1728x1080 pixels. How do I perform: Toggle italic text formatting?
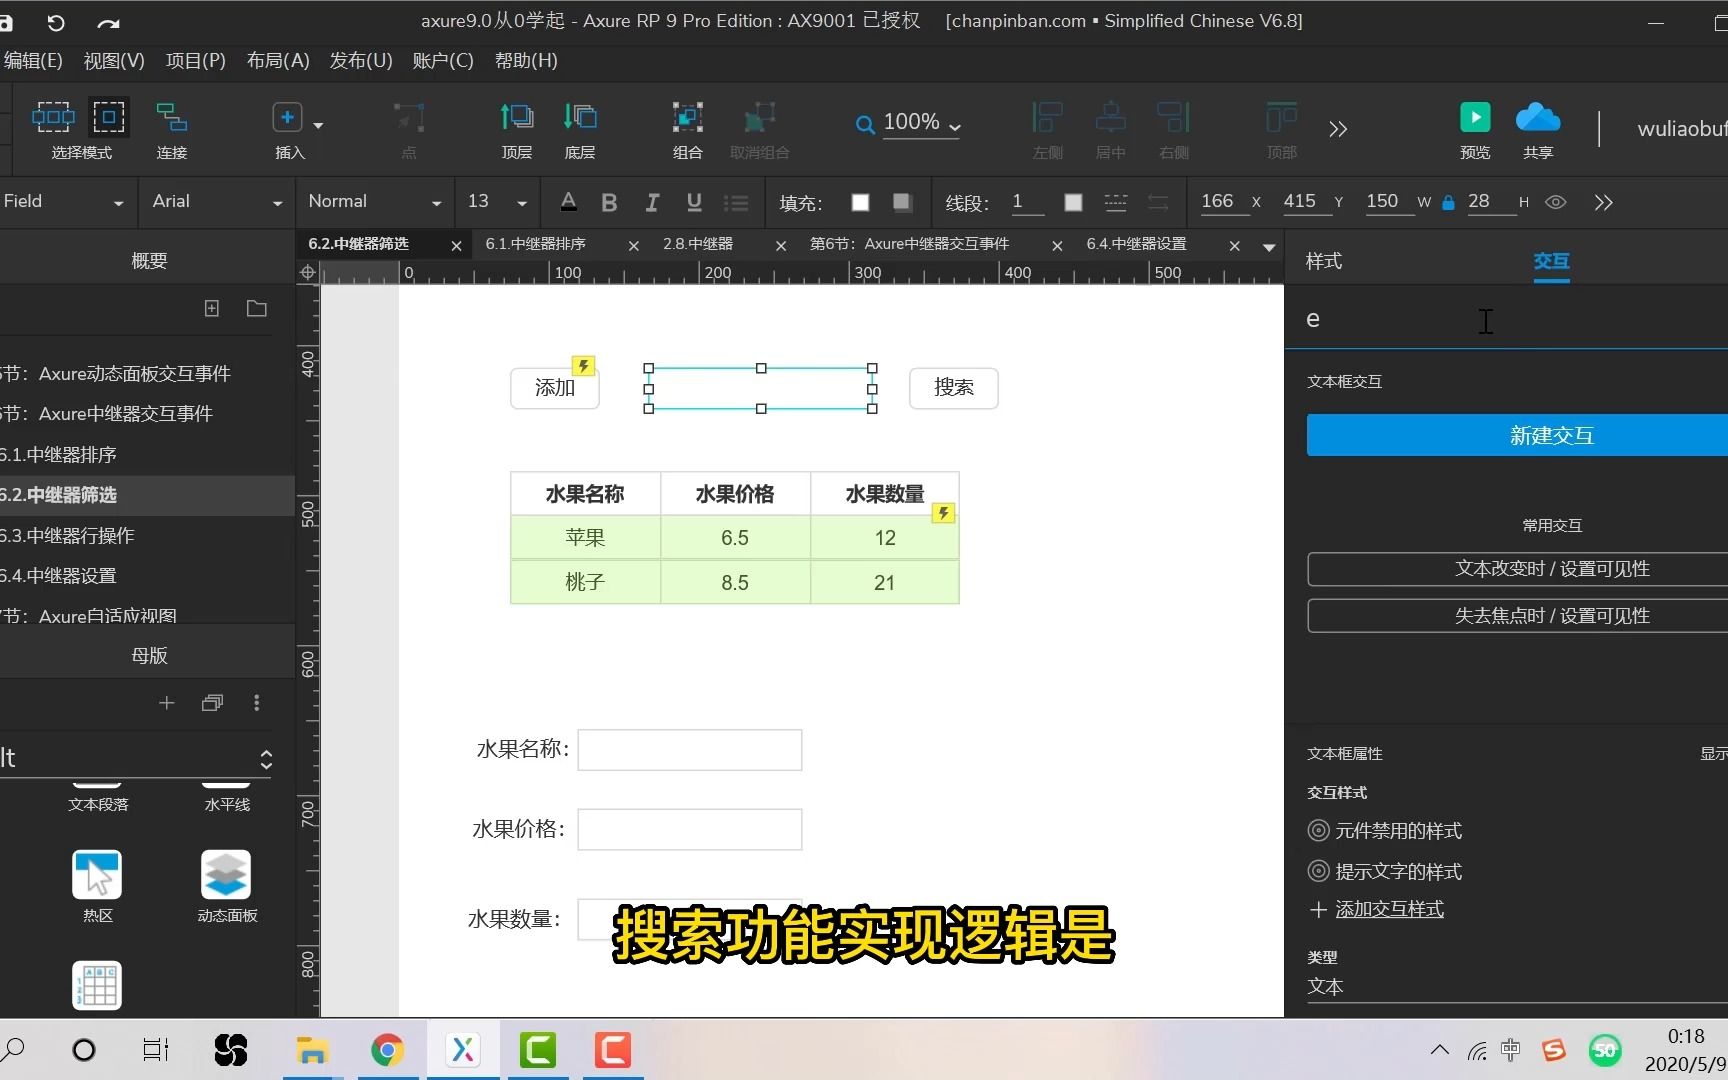tap(652, 203)
